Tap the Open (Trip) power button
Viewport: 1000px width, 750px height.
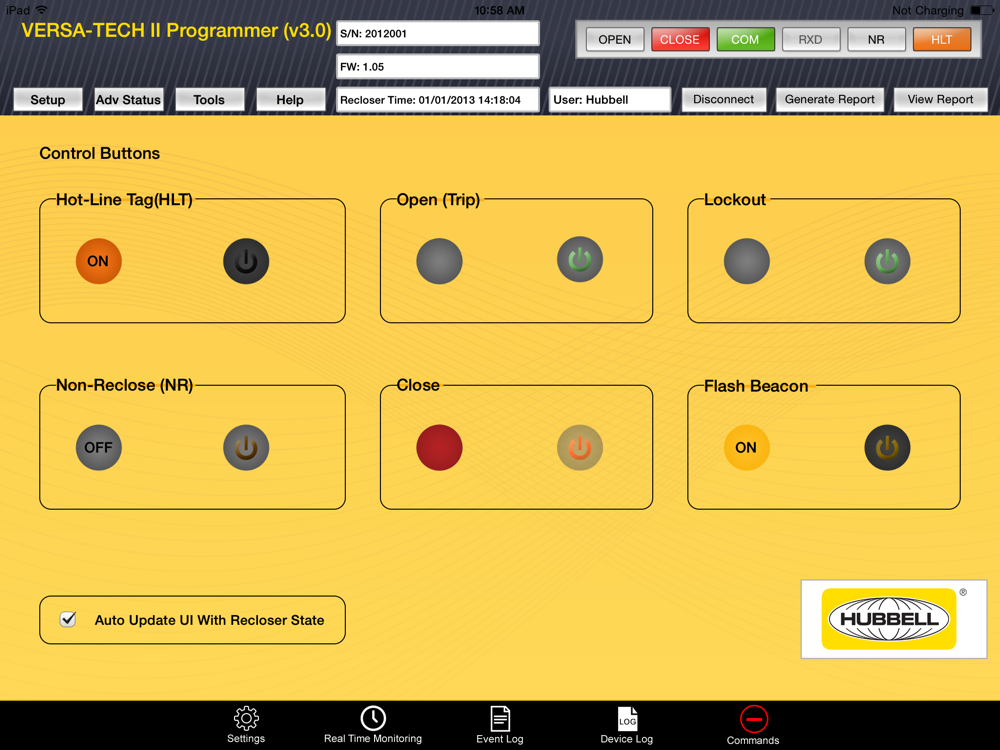point(580,260)
